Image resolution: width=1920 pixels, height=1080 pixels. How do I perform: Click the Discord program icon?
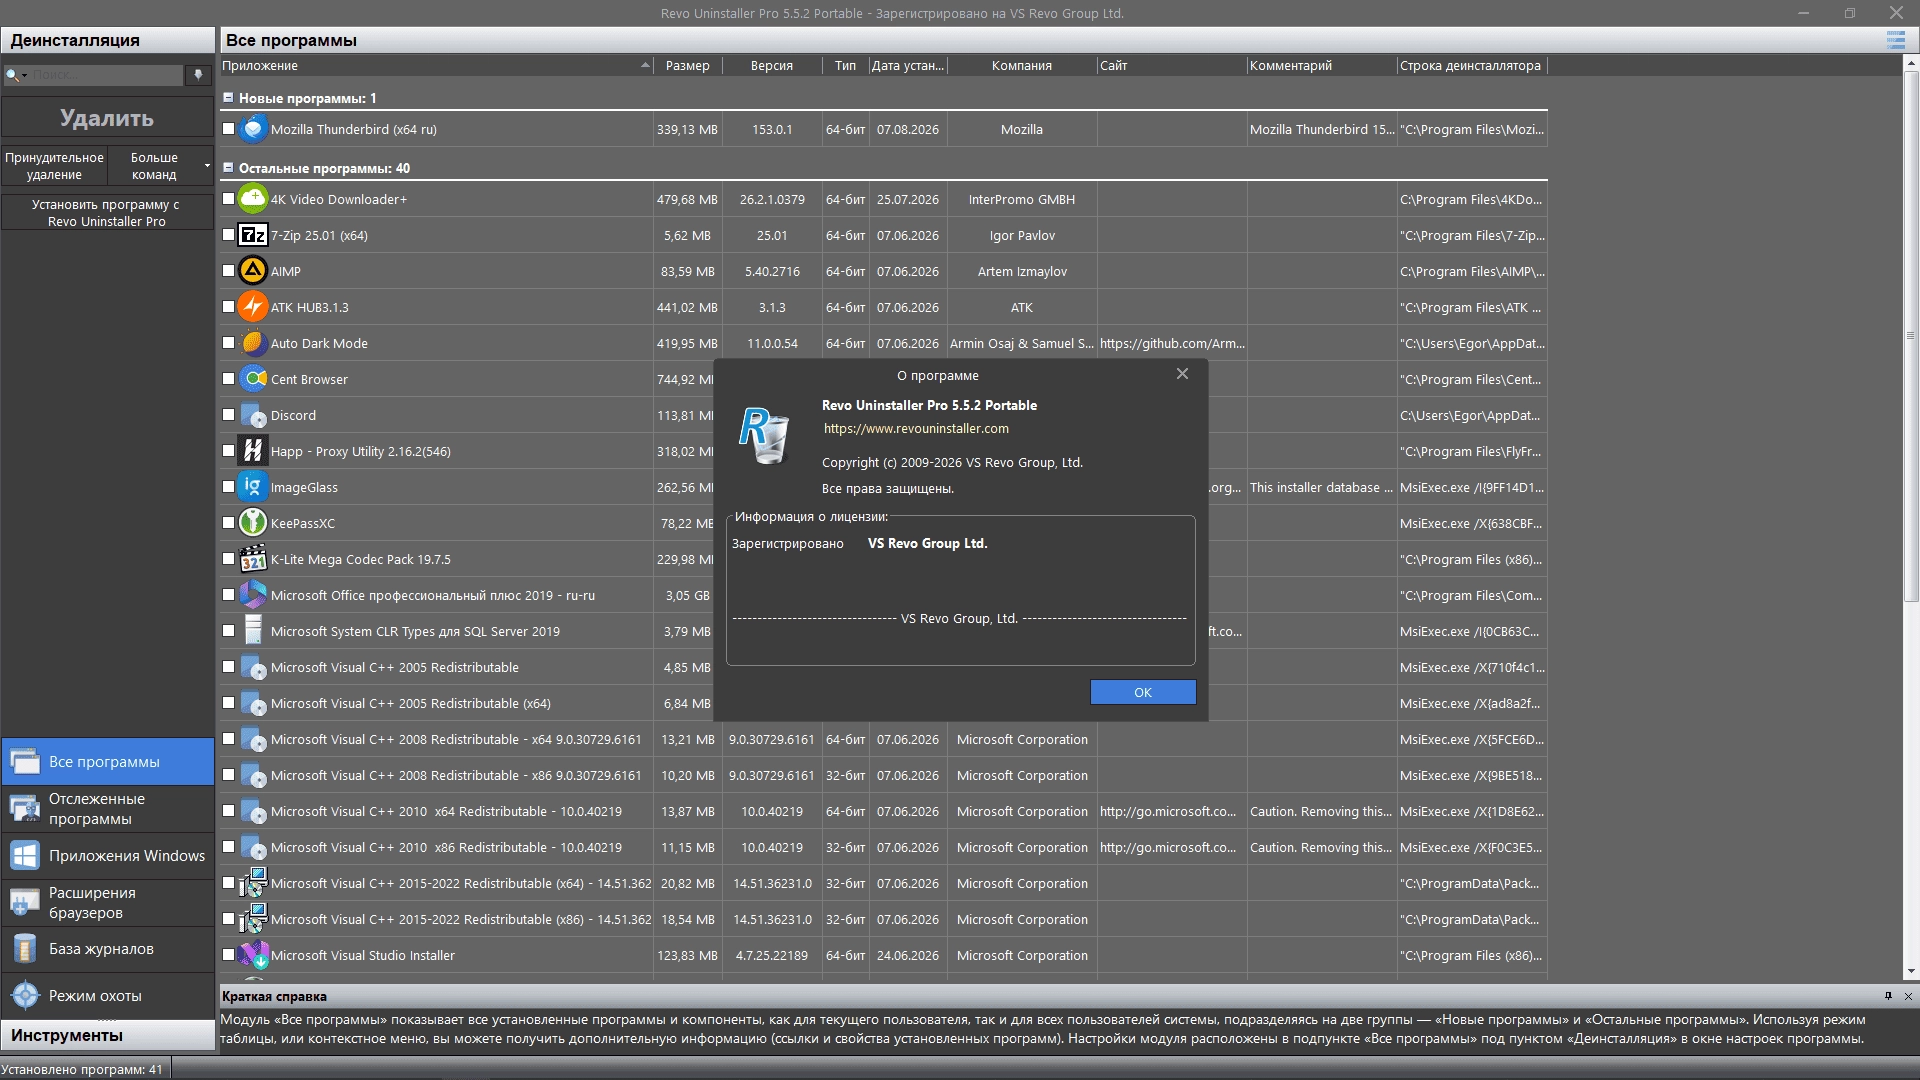[253, 415]
